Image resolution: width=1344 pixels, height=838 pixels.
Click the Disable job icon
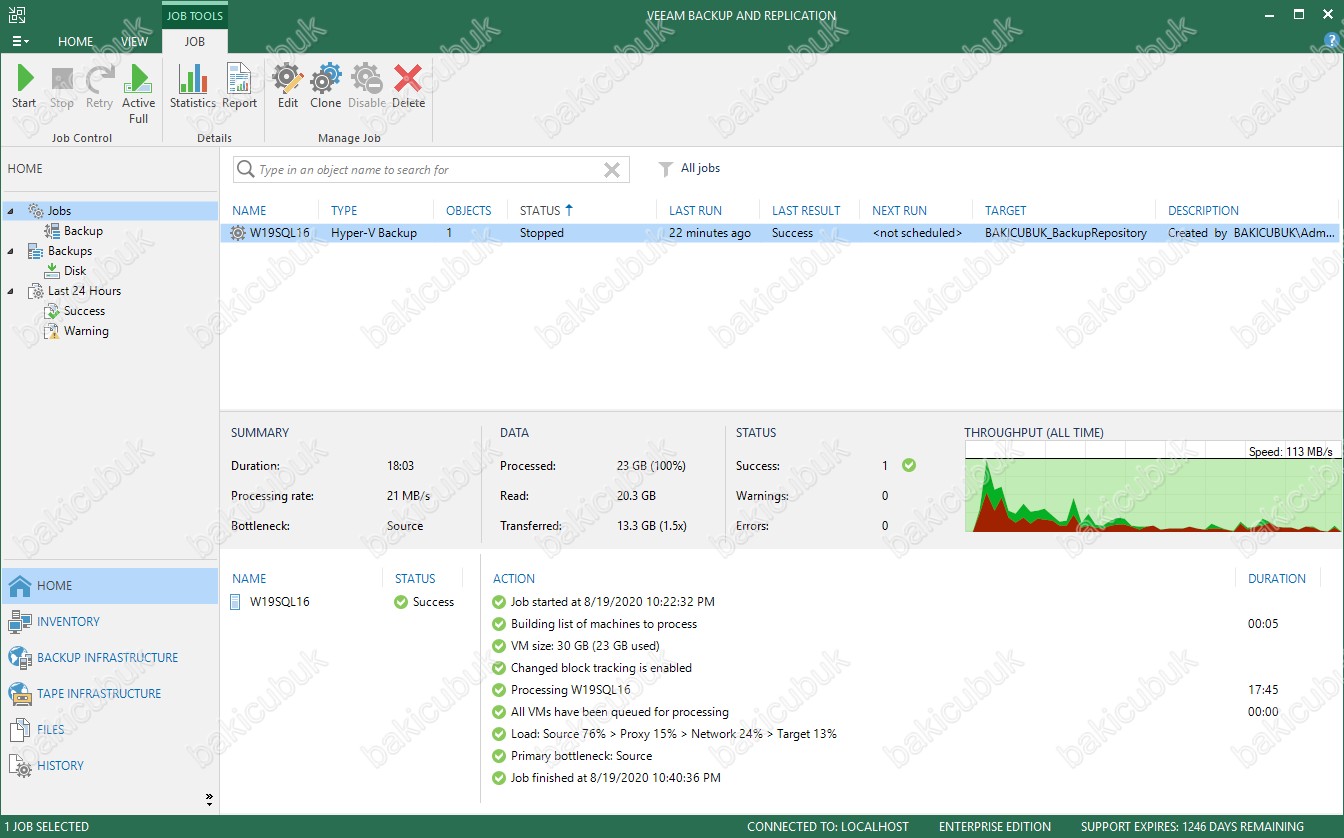coord(367,86)
